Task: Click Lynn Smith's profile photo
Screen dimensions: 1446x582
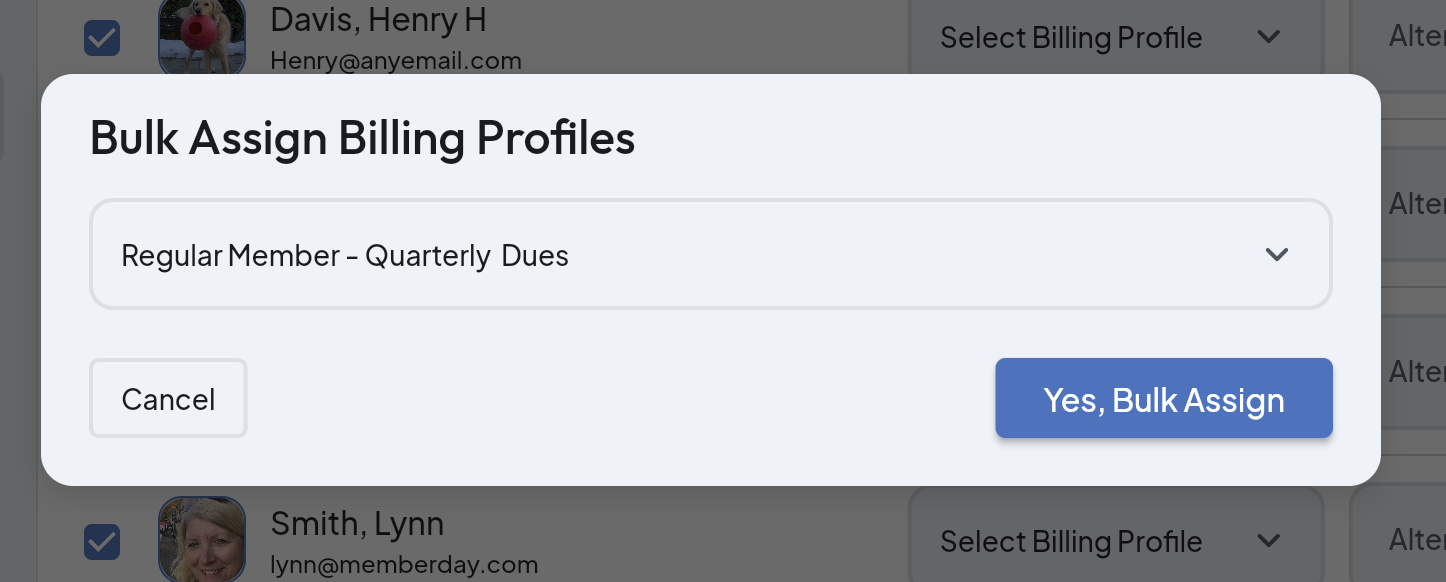Action: click(x=202, y=540)
